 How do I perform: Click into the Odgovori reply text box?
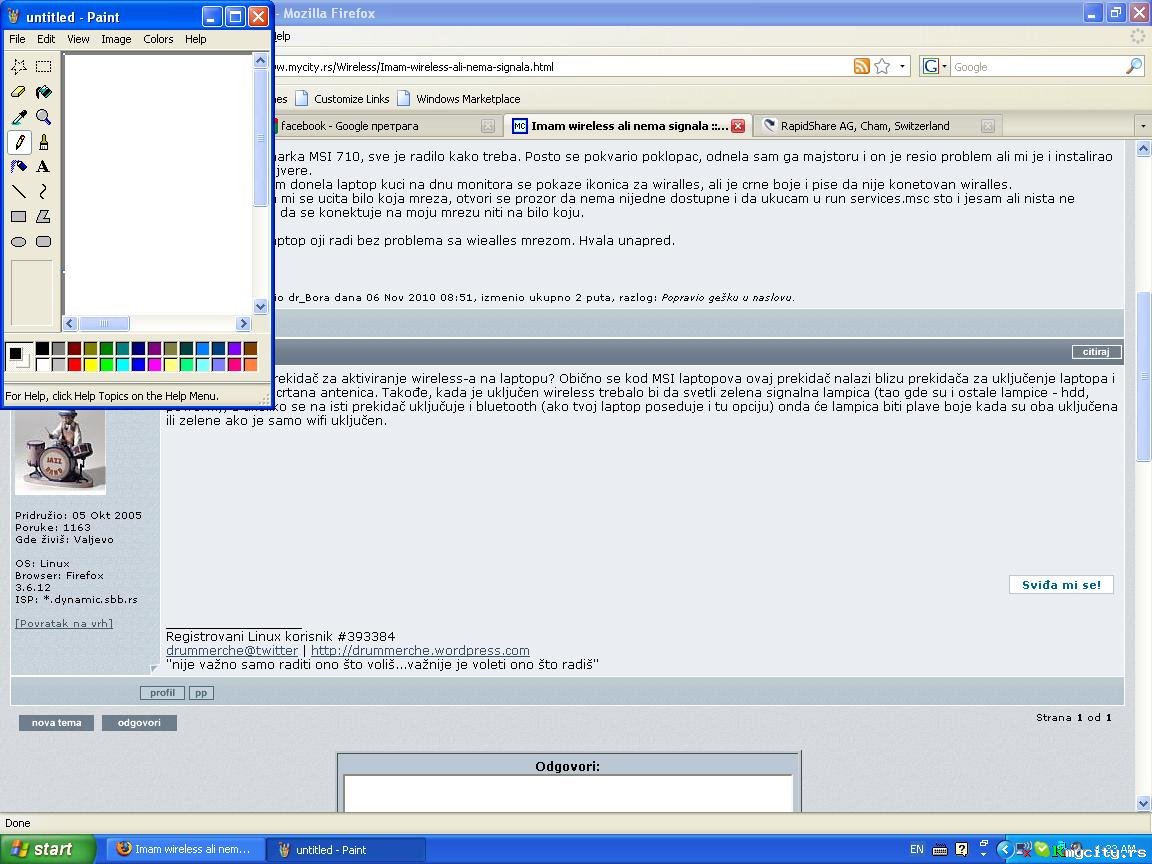(569, 793)
